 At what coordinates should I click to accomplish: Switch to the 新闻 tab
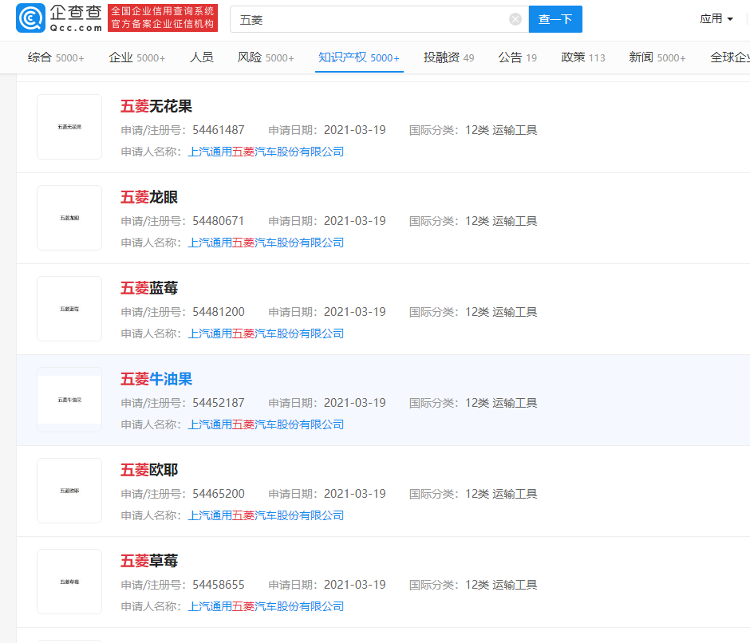tap(657, 57)
